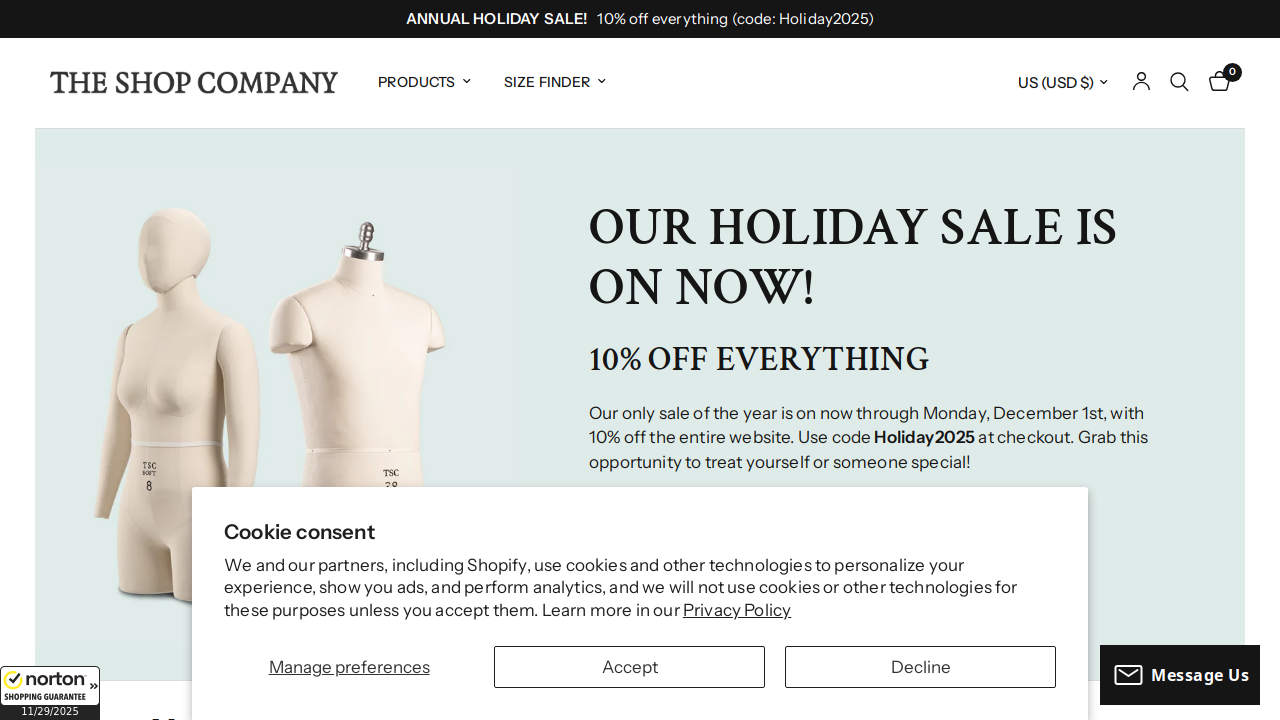Image resolution: width=1280 pixels, height=720 pixels.
Task: Open Manage preferences for cookies
Action: pyautogui.click(x=349, y=667)
